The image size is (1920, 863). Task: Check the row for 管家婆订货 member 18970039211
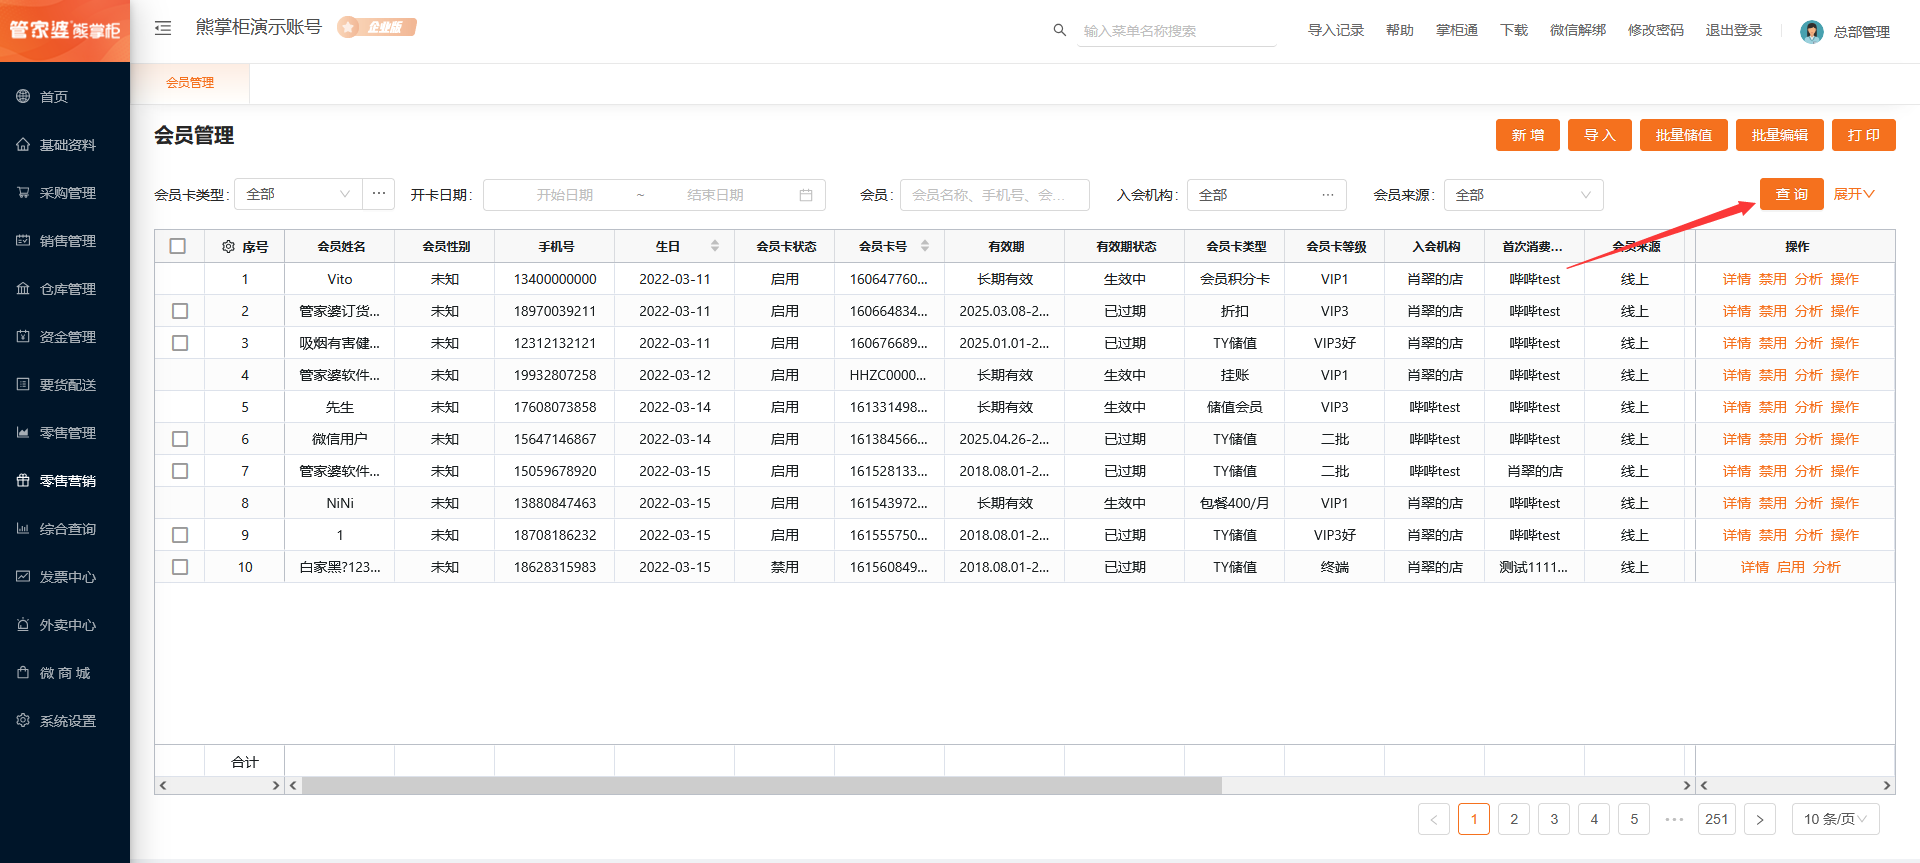point(180,311)
